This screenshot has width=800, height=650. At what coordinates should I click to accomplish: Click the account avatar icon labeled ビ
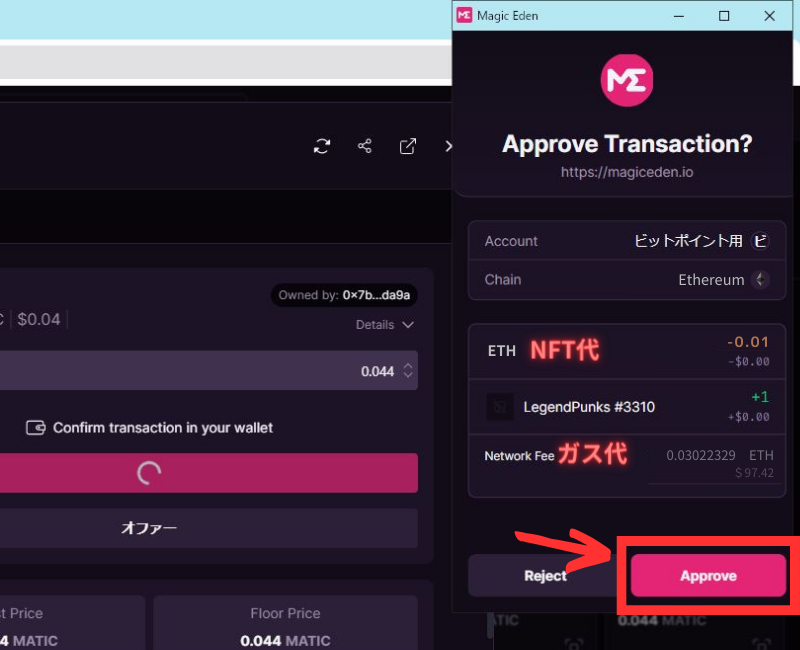click(760, 241)
